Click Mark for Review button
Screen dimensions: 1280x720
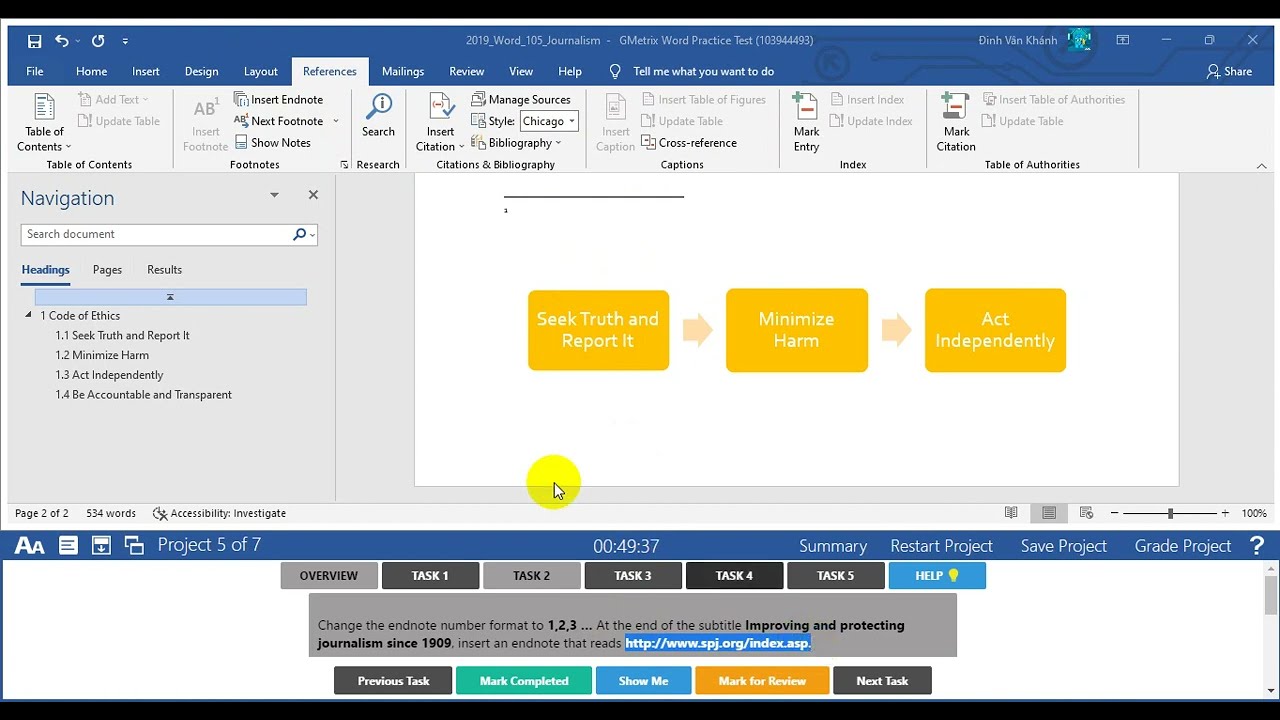pyautogui.click(x=762, y=681)
